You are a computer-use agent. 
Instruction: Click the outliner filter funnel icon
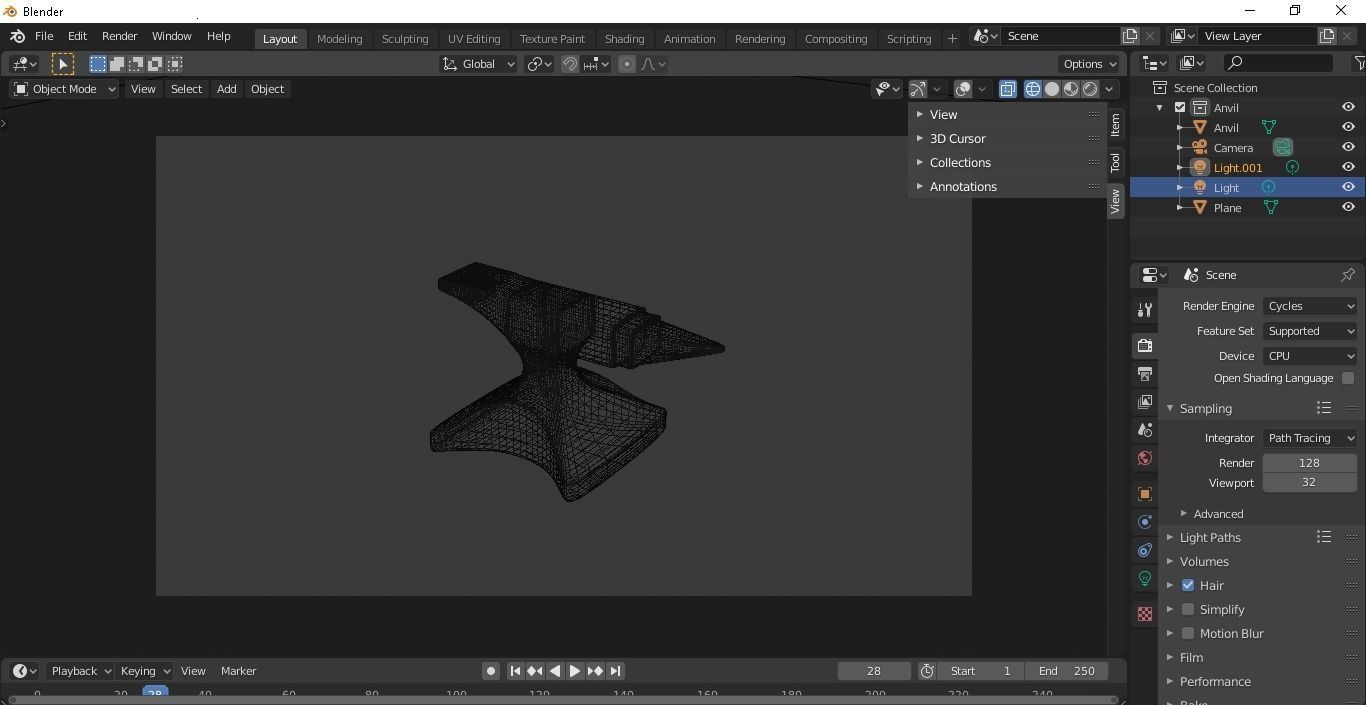tap(1359, 63)
